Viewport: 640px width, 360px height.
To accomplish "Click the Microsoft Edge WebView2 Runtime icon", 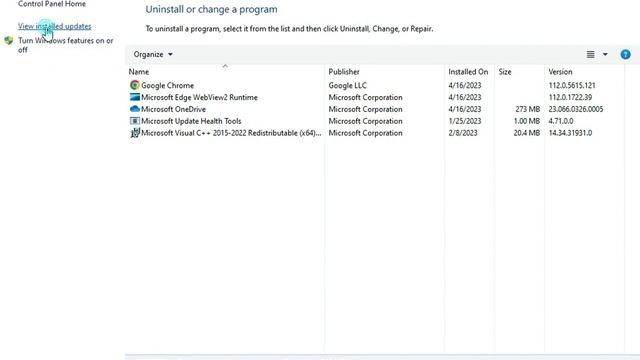I will pyautogui.click(x=135, y=97).
